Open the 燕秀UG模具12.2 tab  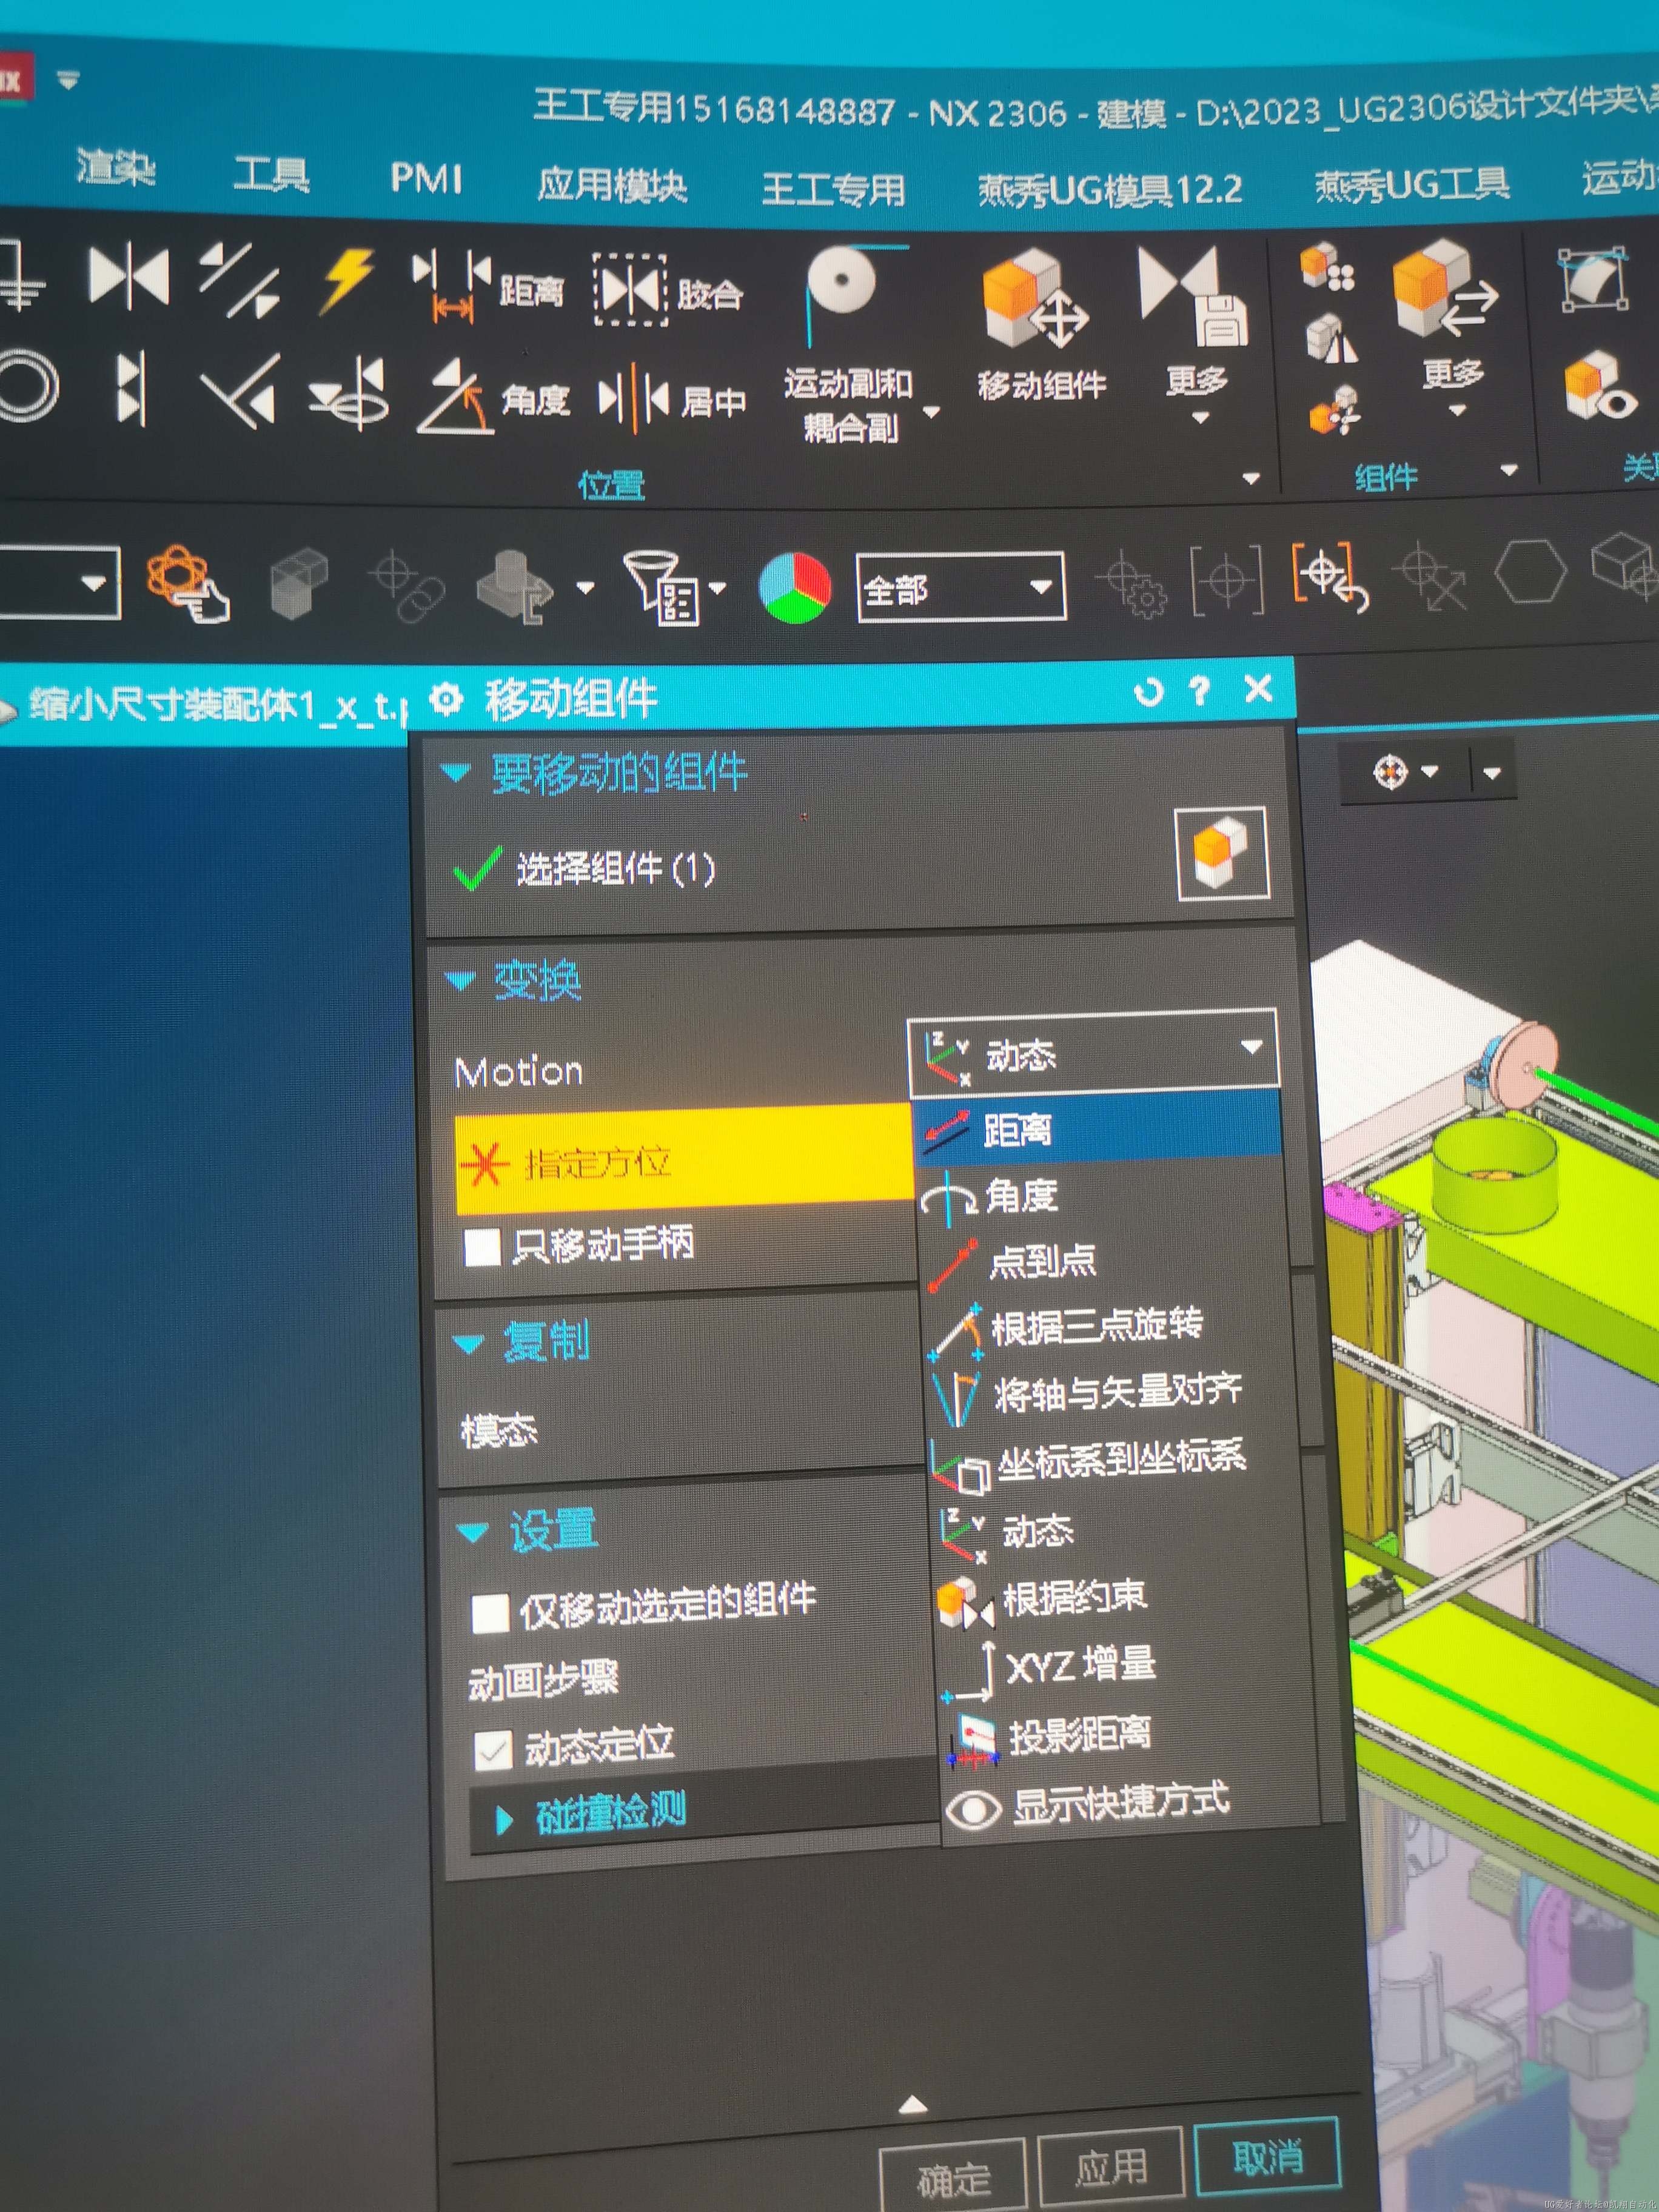pyautogui.click(x=1110, y=188)
